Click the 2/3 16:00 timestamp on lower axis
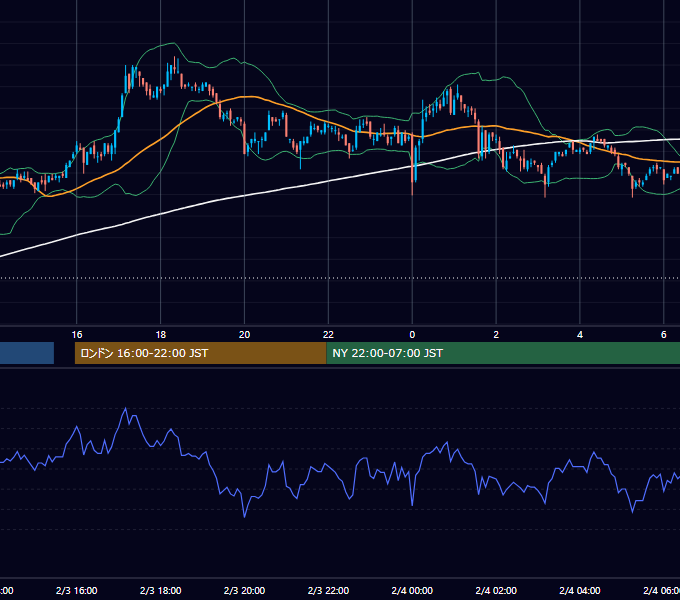This screenshot has height=600, width=680. coord(77,590)
